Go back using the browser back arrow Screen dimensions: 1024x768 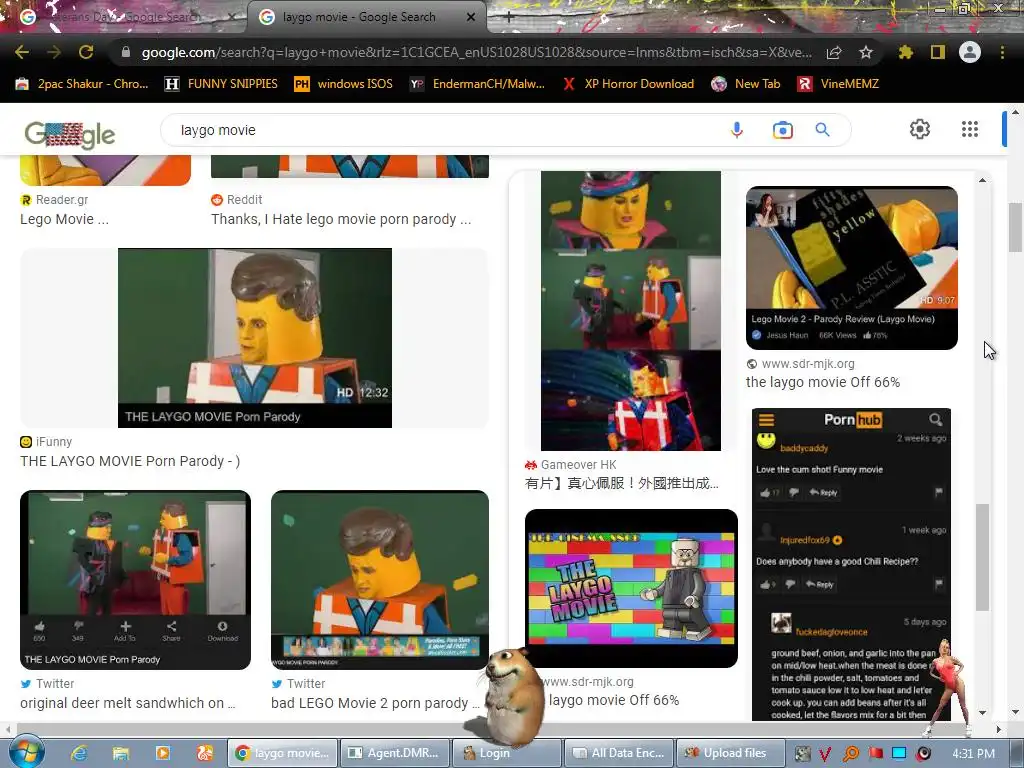[x=22, y=52]
